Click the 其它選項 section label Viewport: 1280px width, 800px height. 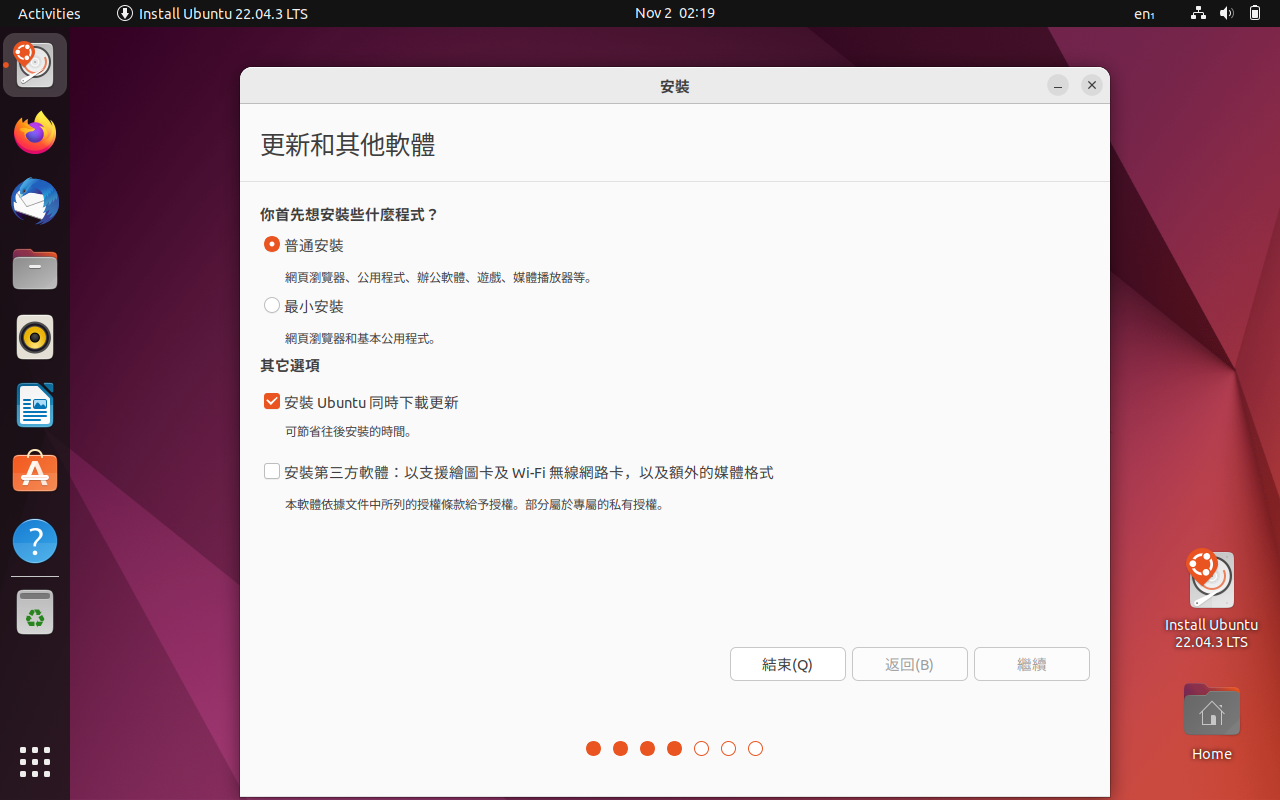[x=290, y=365]
